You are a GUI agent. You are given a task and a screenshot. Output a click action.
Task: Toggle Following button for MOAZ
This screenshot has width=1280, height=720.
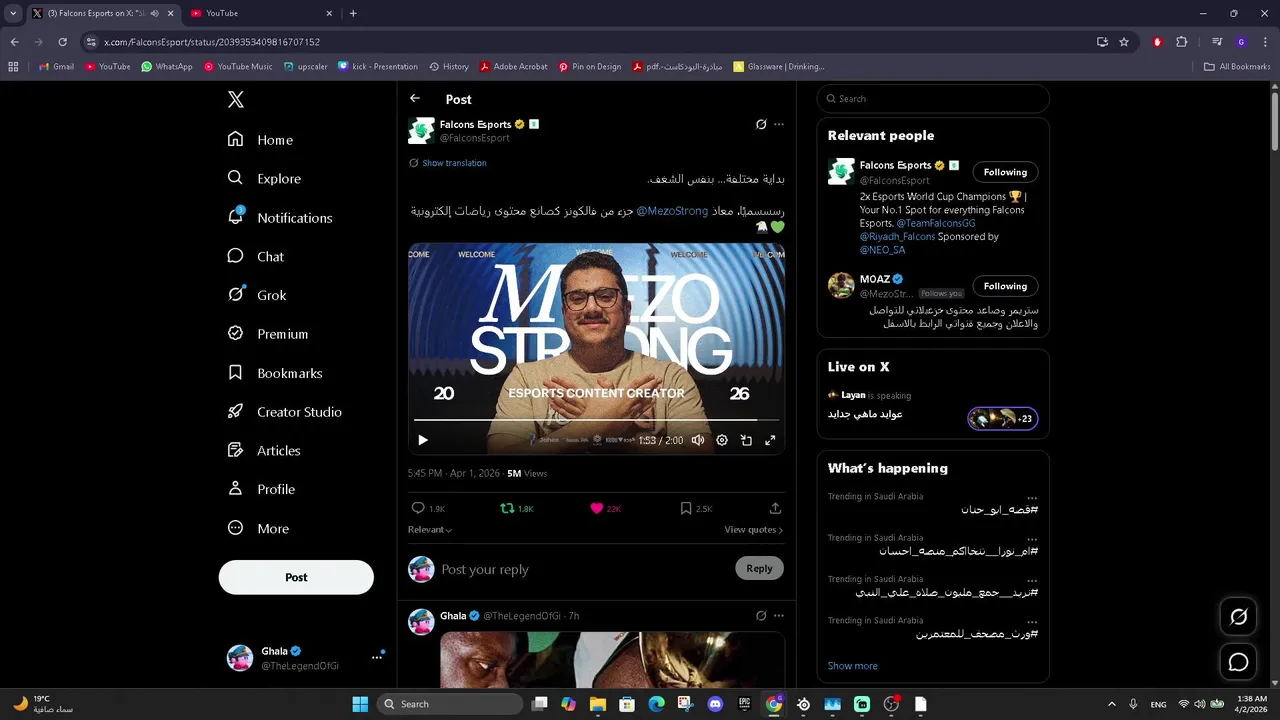[1005, 286]
